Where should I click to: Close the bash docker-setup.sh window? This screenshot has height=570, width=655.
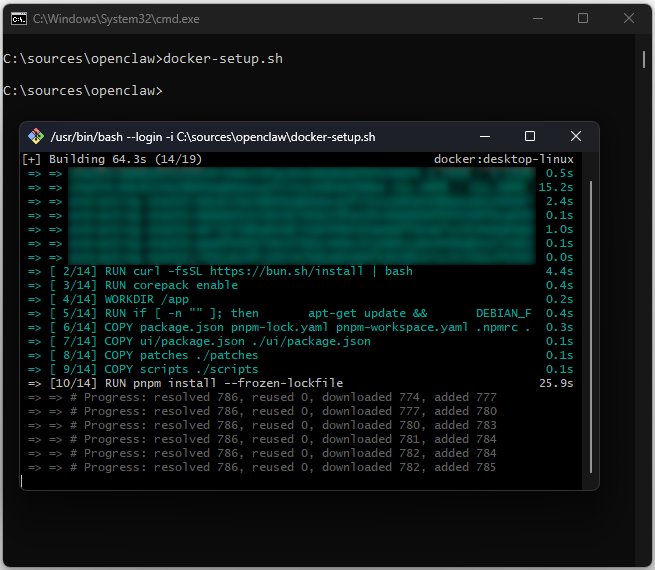click(576, 137)
